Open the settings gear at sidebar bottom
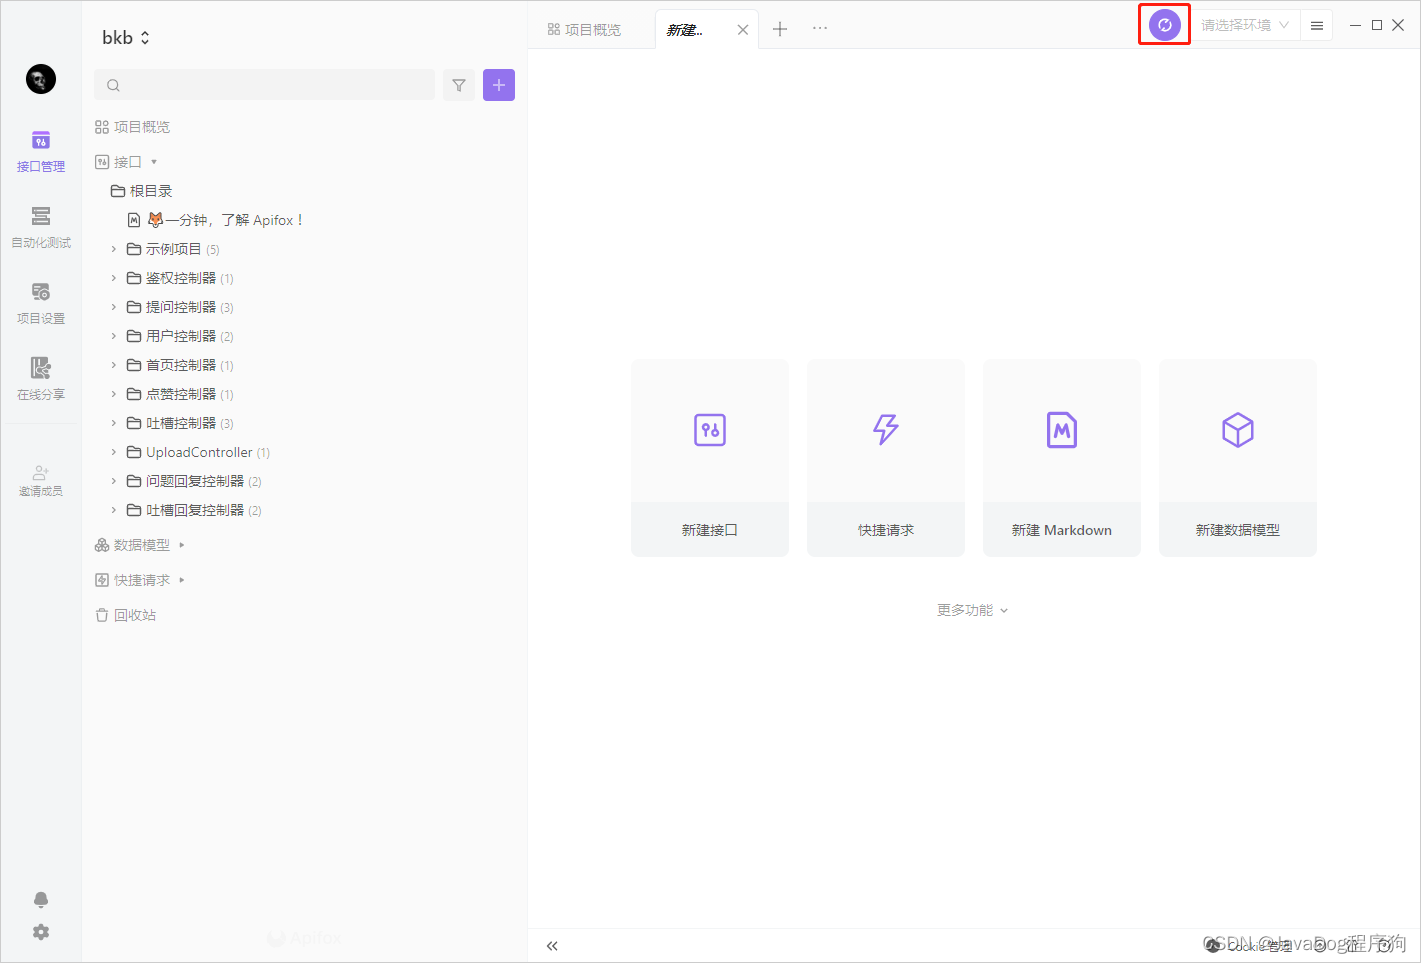This screenshot has width=1421, height=963. pyautogui.click(x=41, y=932)
